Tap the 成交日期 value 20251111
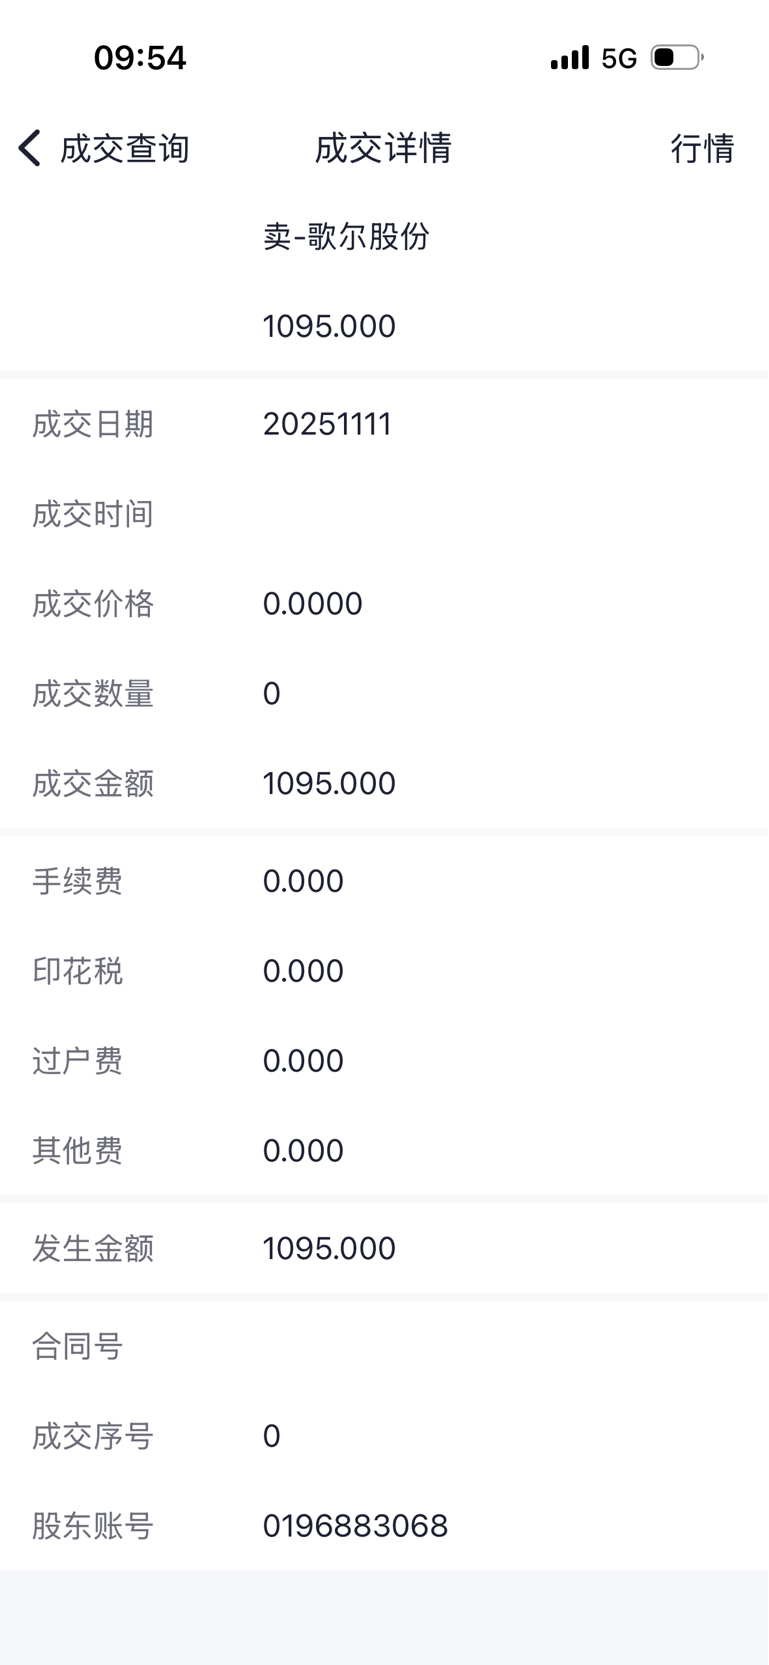The height and width of the screenshot is (1665, 769). click(327, 424)
